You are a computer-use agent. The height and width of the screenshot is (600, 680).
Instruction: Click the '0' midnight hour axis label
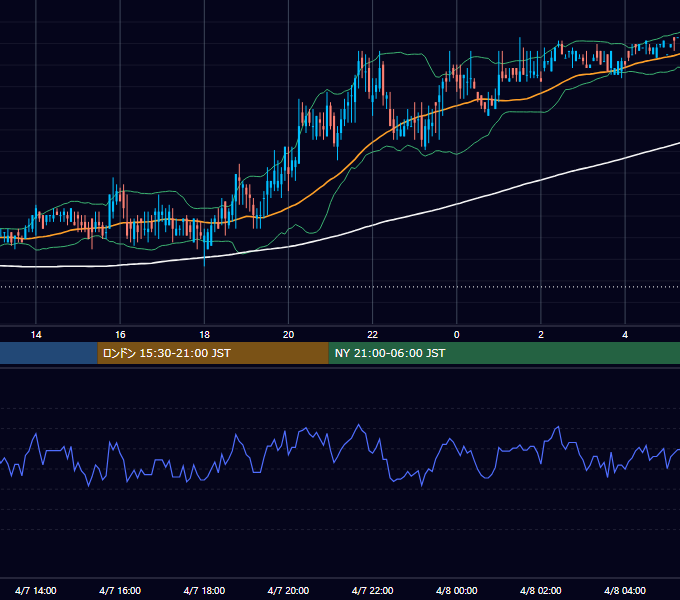click(x=457, y=335)
